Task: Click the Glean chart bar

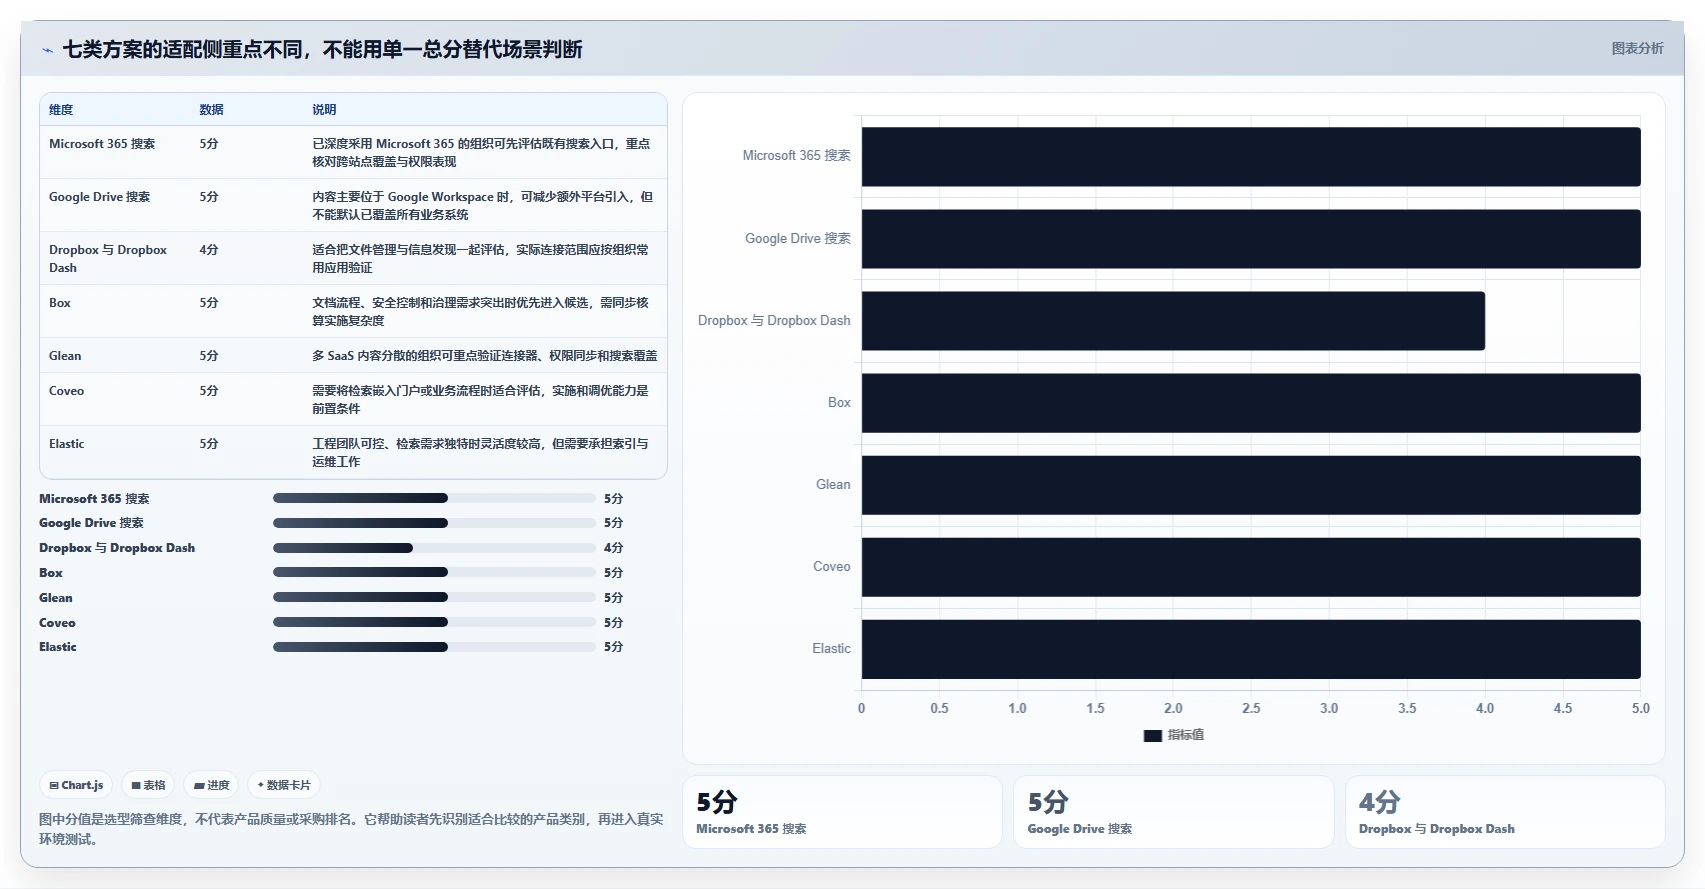Action: click(x=1251, y=485)
